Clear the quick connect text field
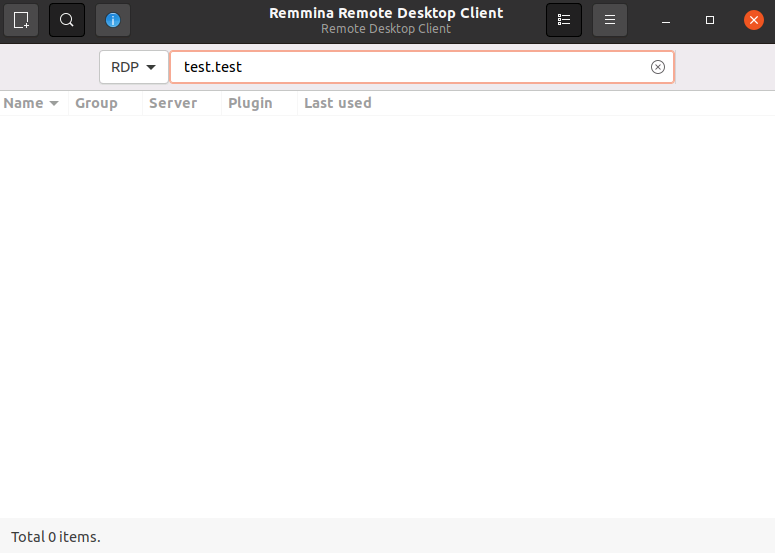This screenshot has width=775, height=553. coord(657,67)
